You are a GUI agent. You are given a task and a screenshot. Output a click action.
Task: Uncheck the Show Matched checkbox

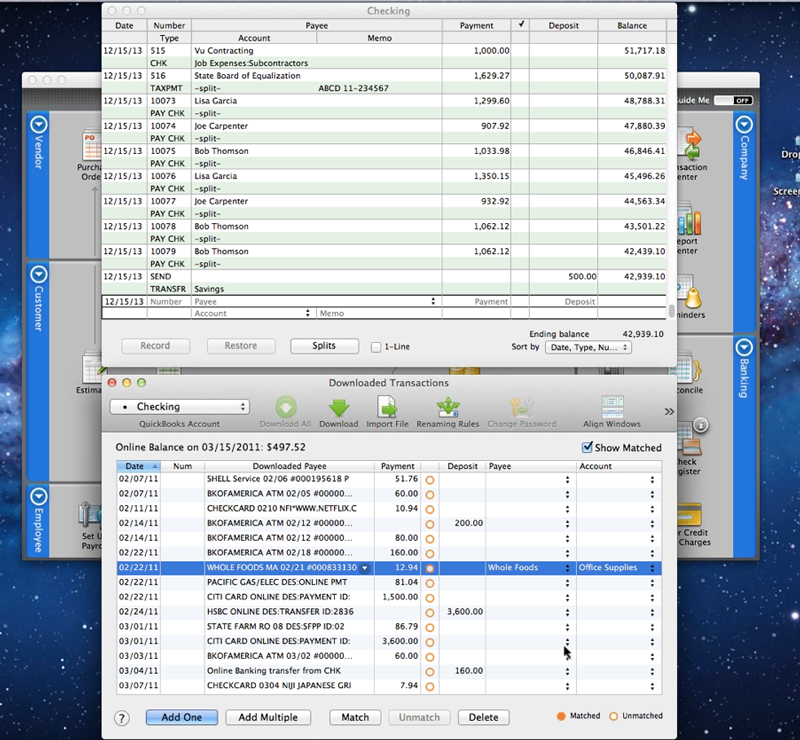(587, 447)
